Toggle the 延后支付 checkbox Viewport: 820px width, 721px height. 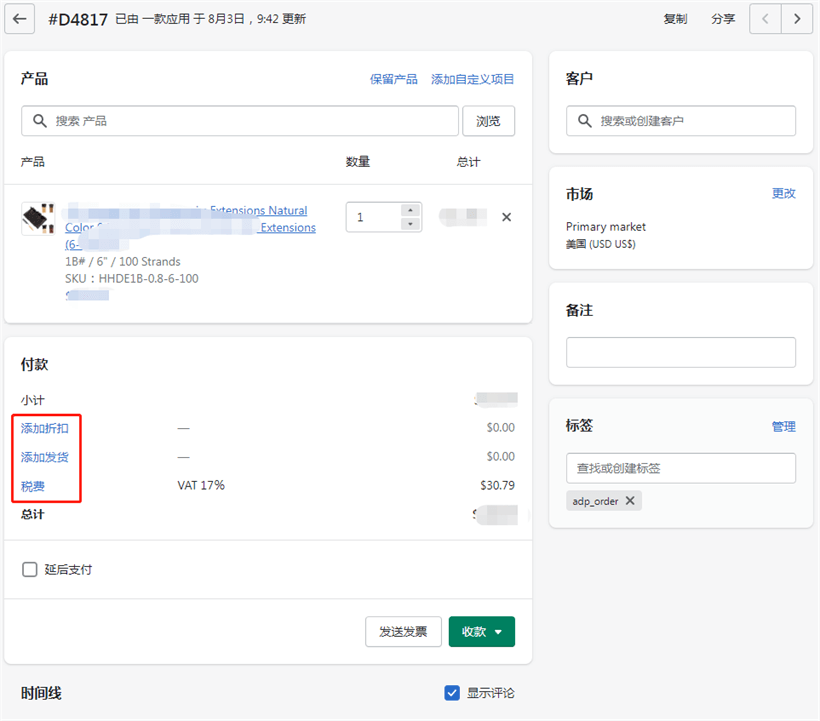point(30,569)
